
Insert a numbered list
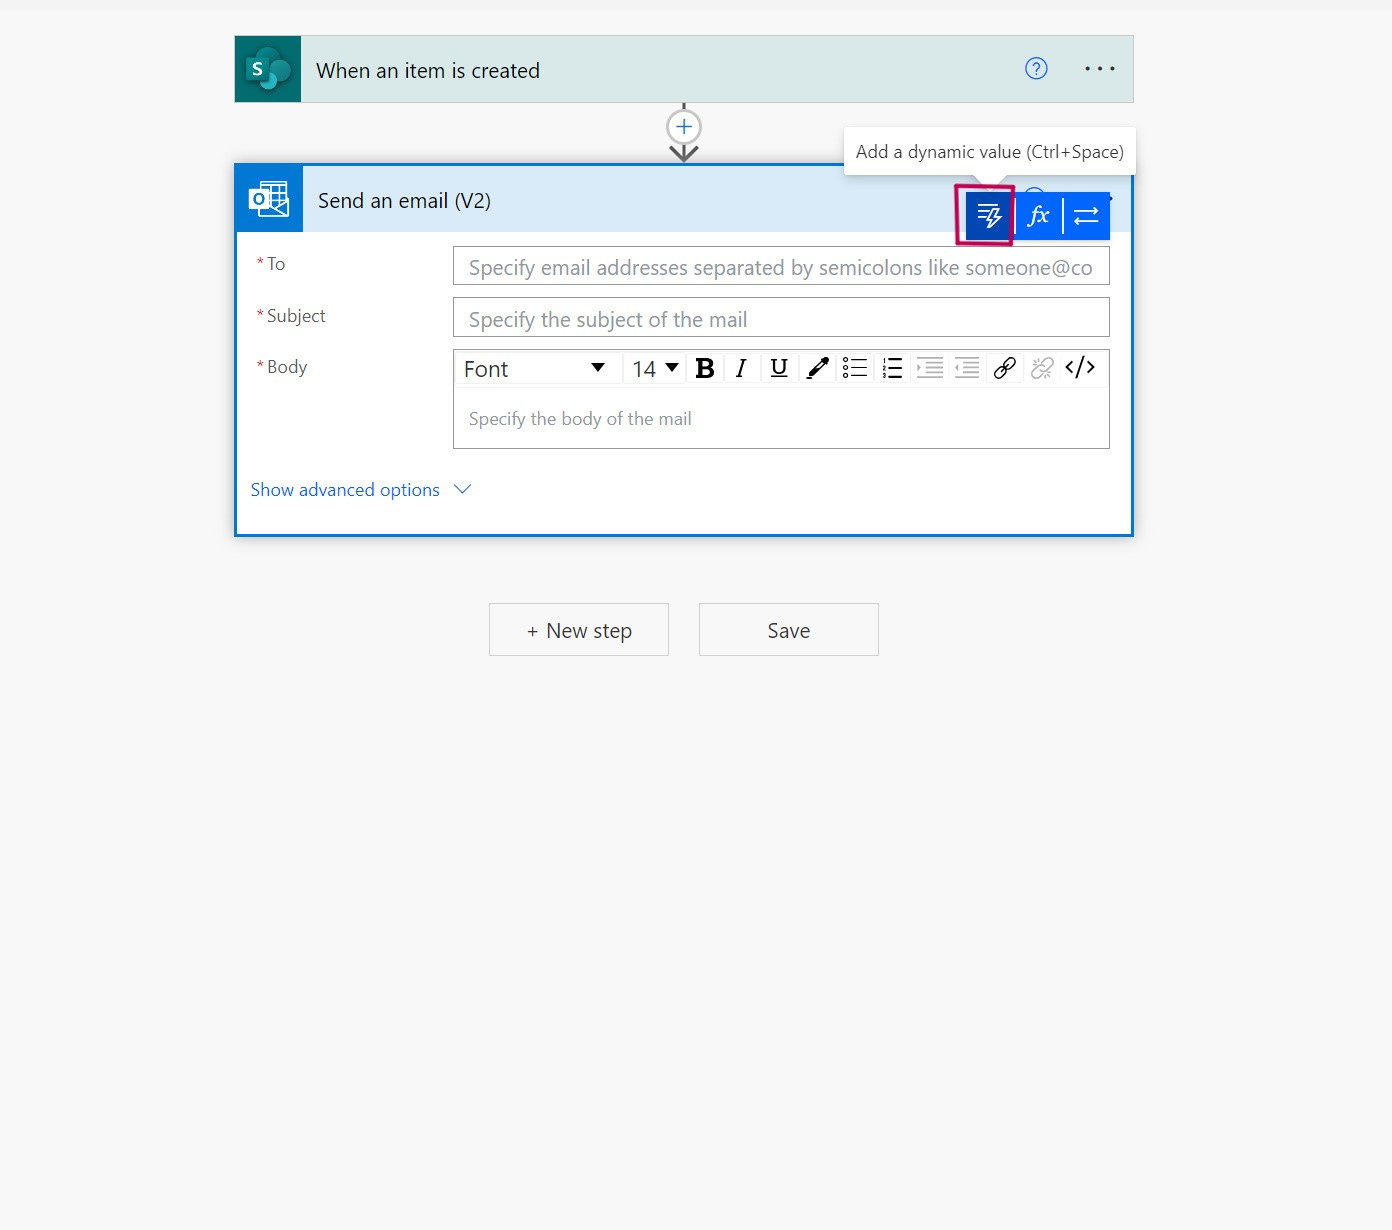coord(892,368)
